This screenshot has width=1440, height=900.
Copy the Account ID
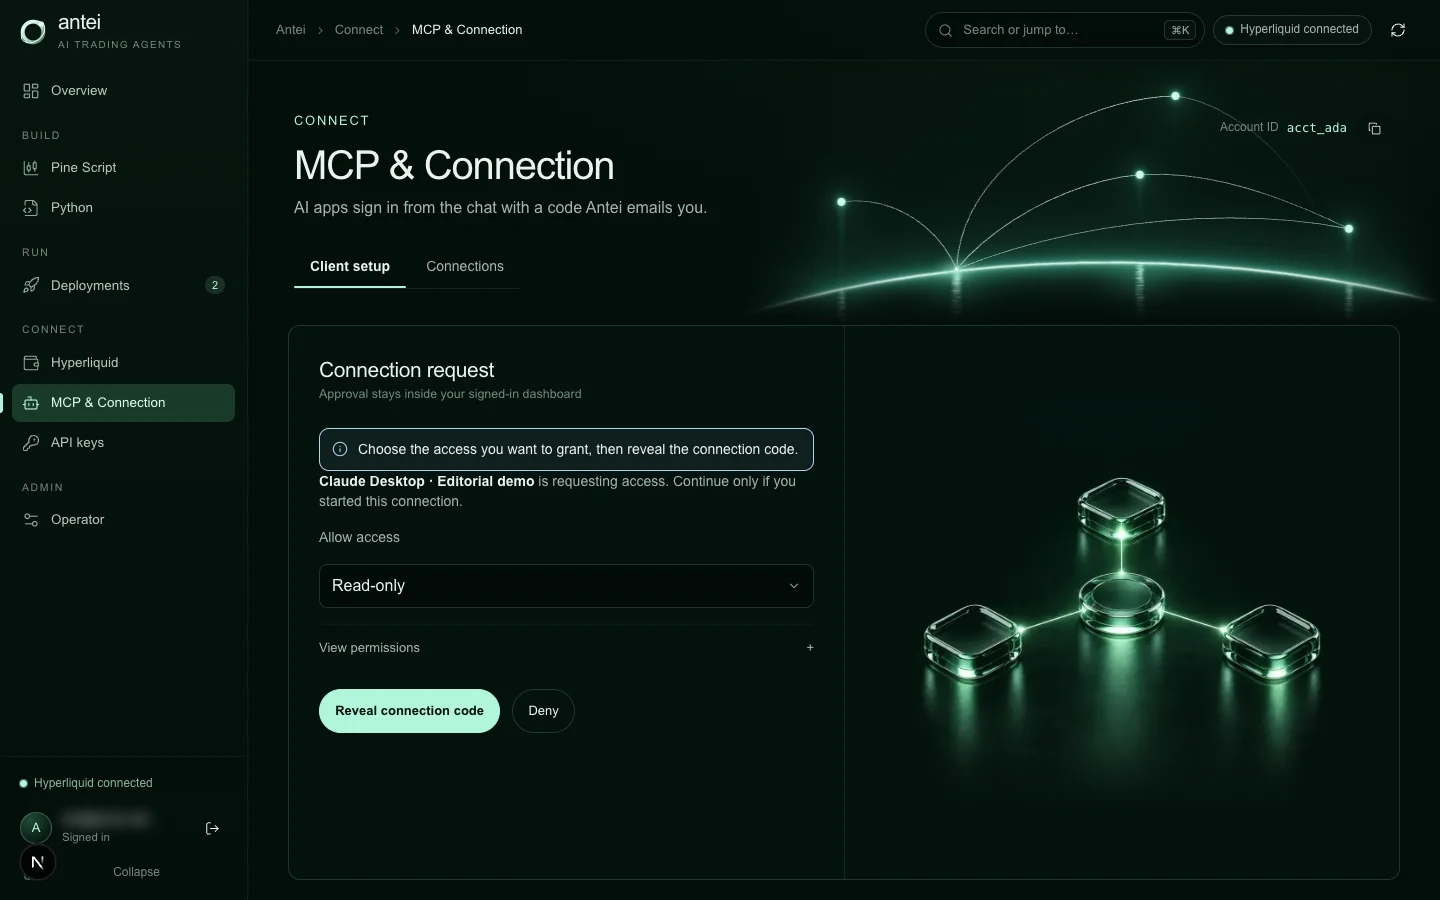pyautogui.click(x=1375, y=128)
